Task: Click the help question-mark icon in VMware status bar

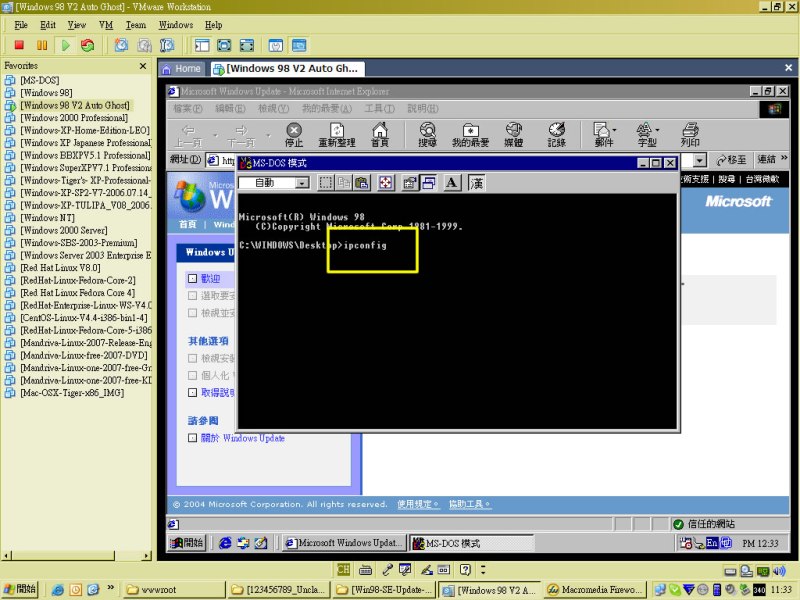Action: [x=465, y=569]
